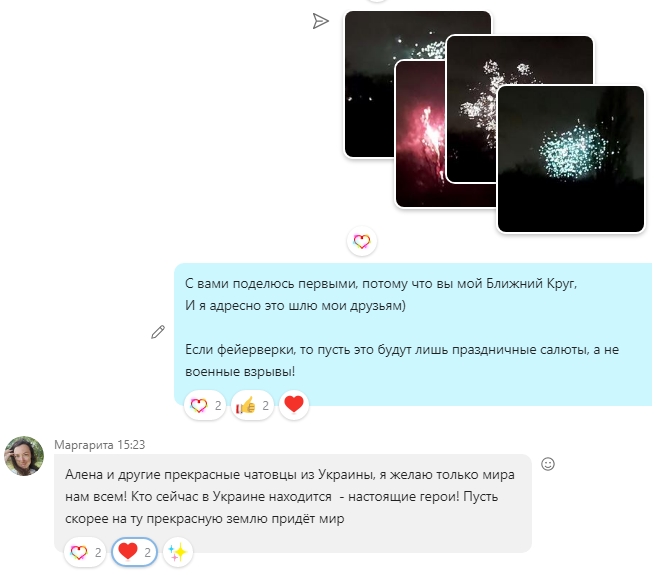Click the first line mentioning Ближний Круг
662x575 pixels.
tap(381, 283)
